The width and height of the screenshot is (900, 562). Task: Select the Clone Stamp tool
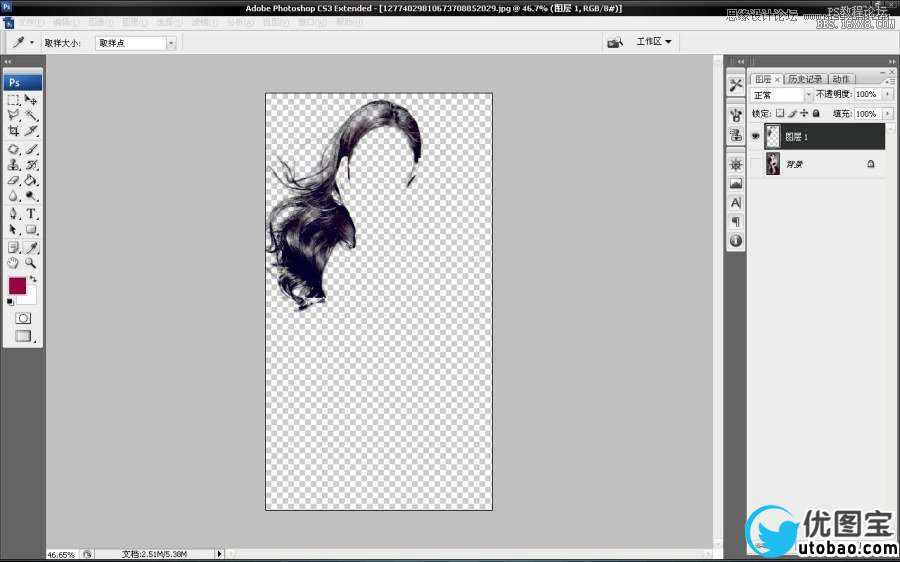[x=14, y=165]
